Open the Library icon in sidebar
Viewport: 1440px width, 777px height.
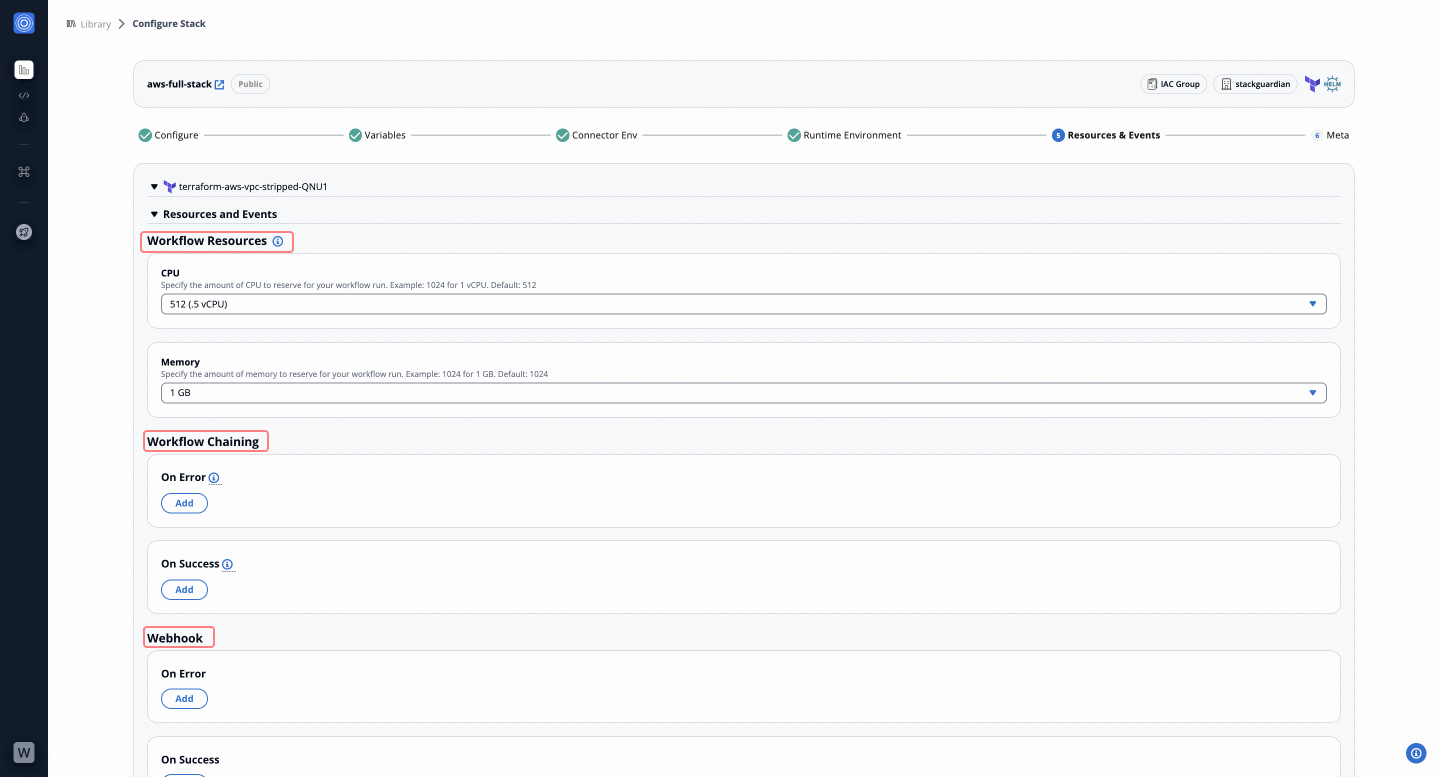(24, 70)
